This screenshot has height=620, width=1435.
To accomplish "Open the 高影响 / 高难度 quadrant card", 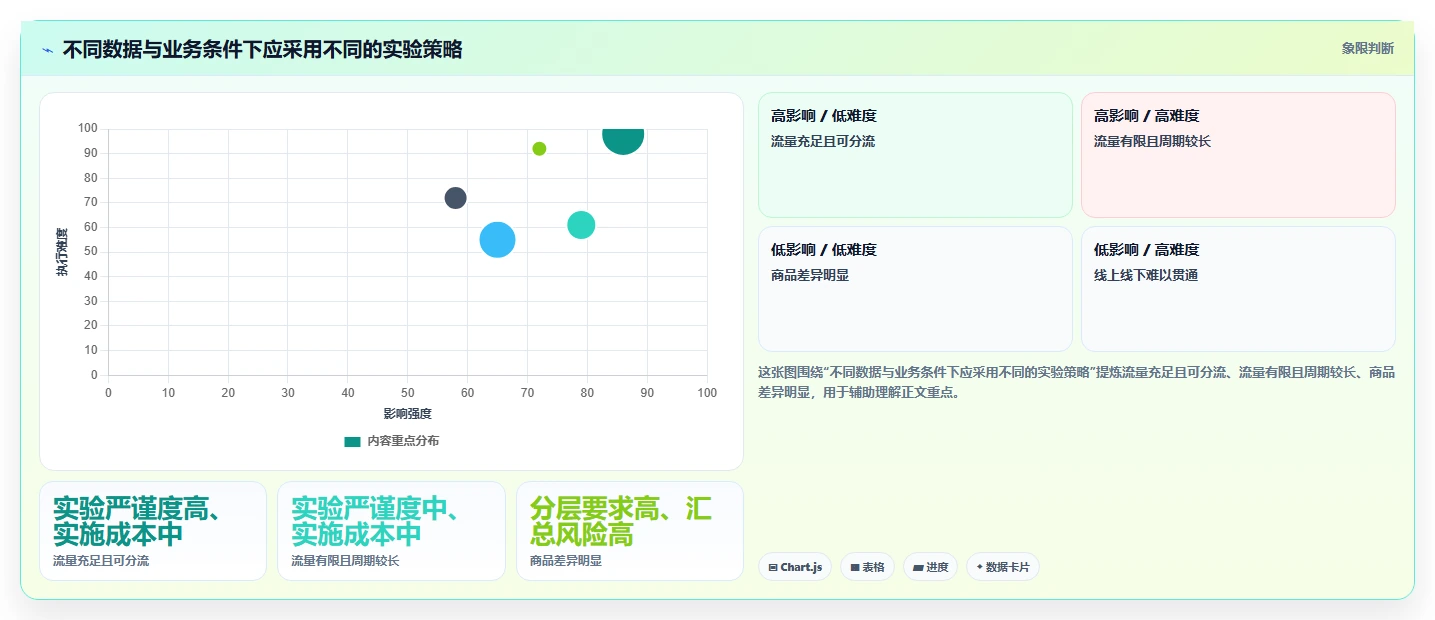I will pos(1238,155).
